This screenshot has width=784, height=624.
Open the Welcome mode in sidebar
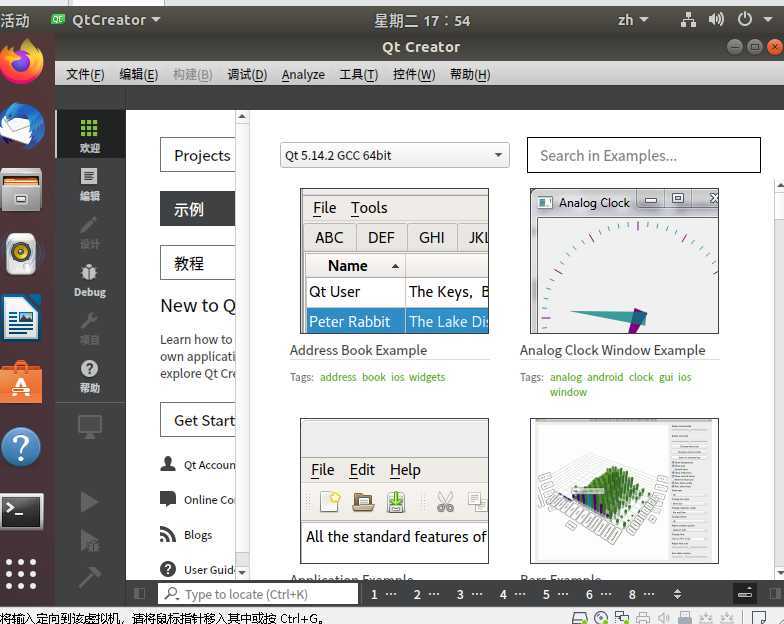(90, 135)
